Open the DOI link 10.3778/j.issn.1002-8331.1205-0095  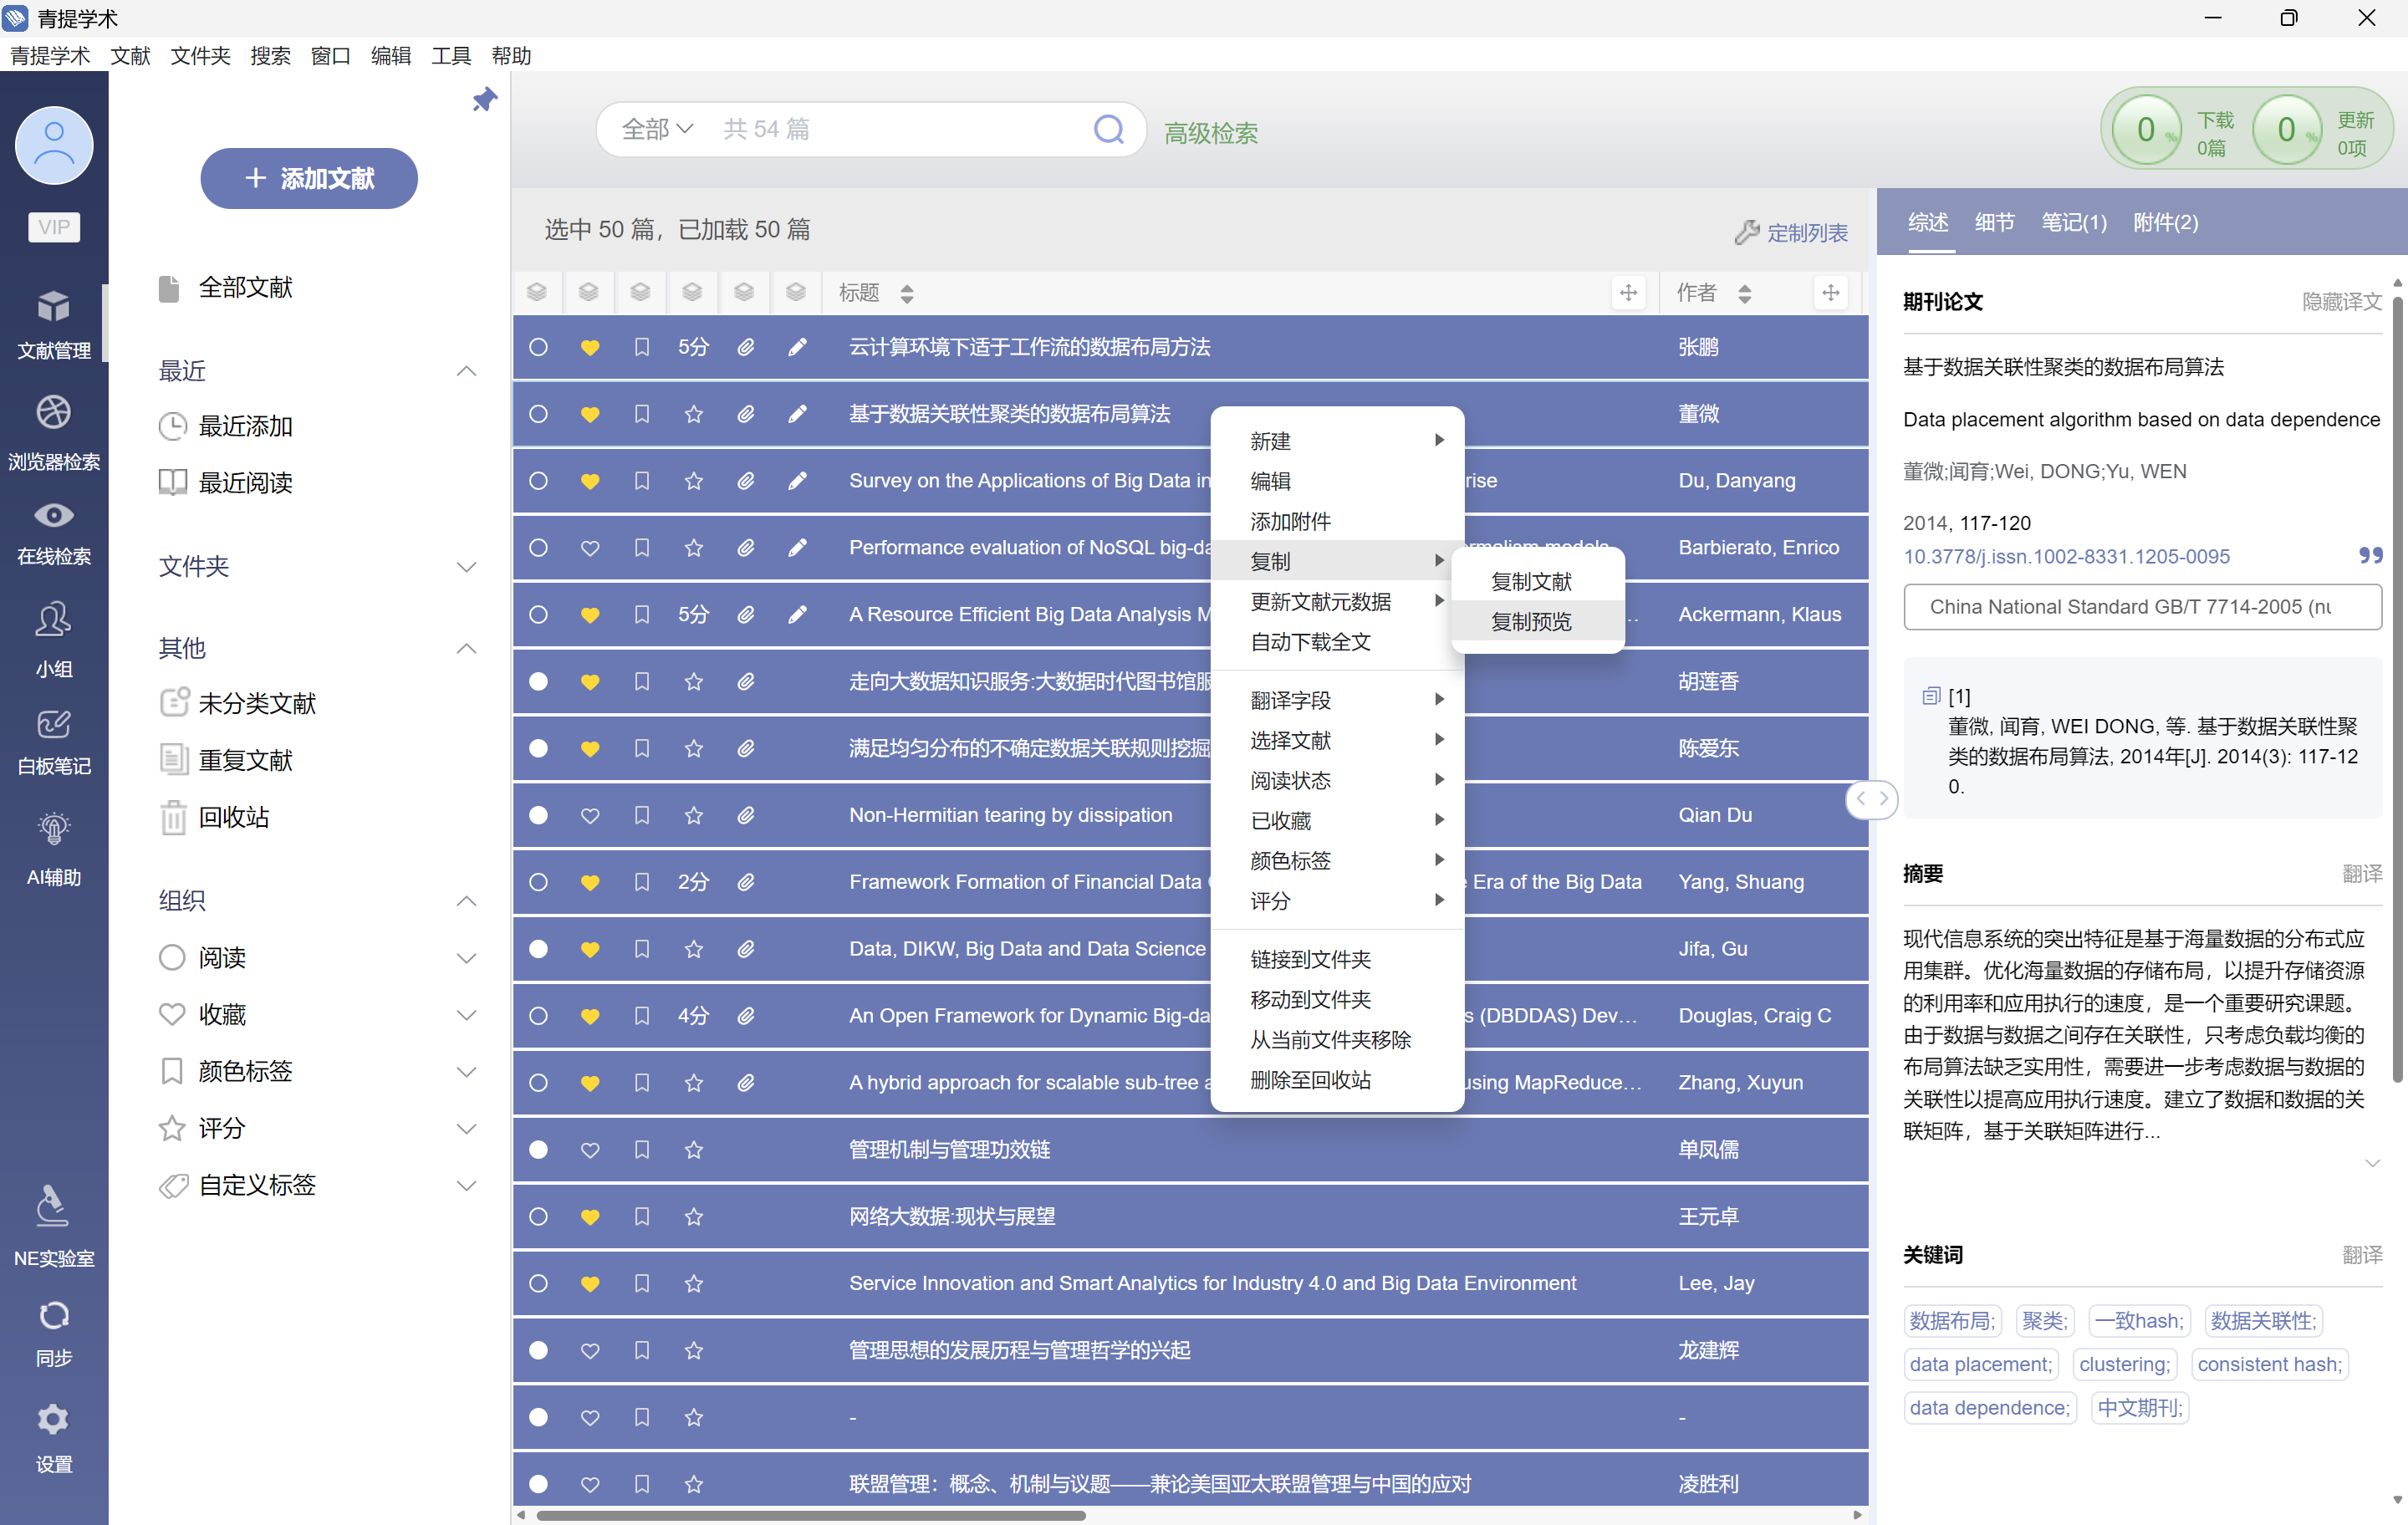tap(2066, 556)
